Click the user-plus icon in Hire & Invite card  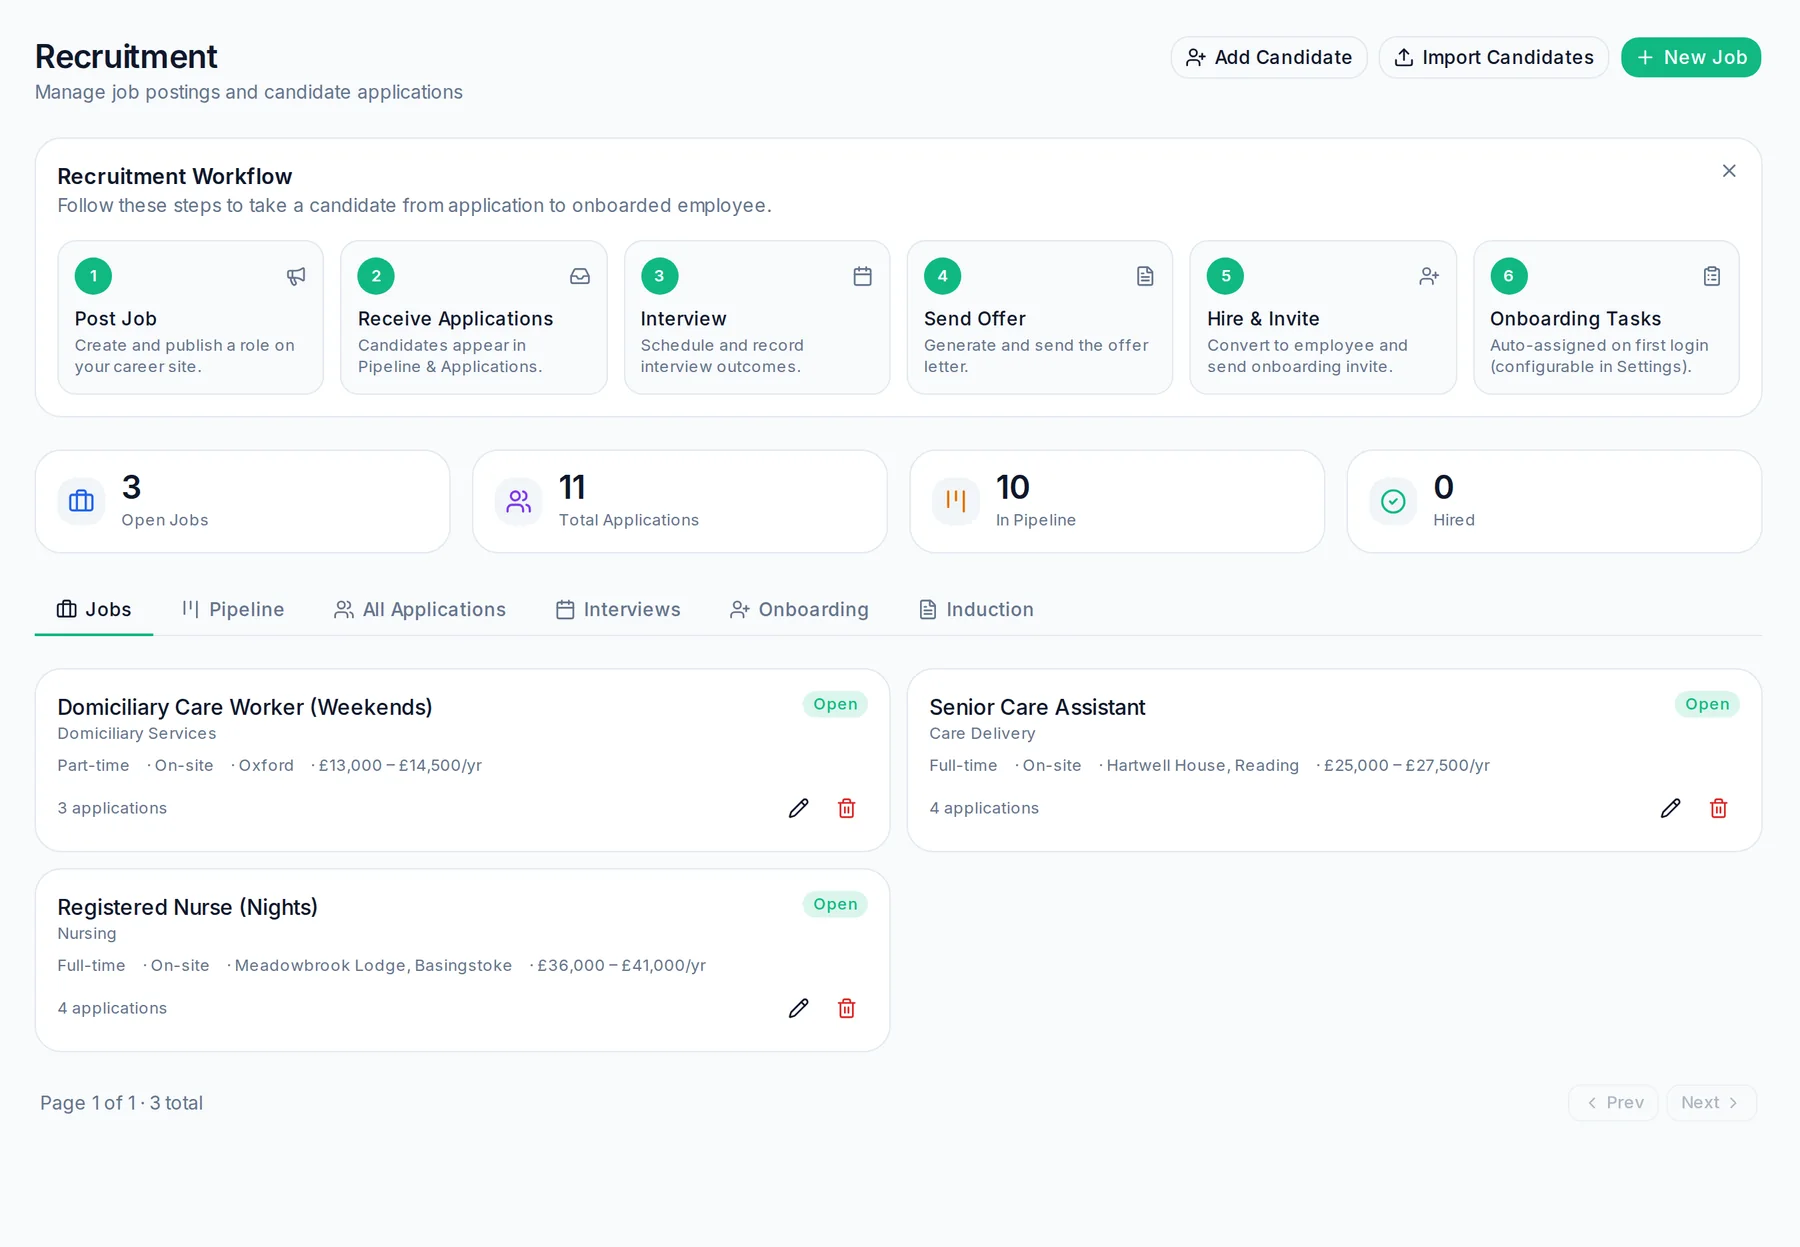click(x=1429, y=276)
